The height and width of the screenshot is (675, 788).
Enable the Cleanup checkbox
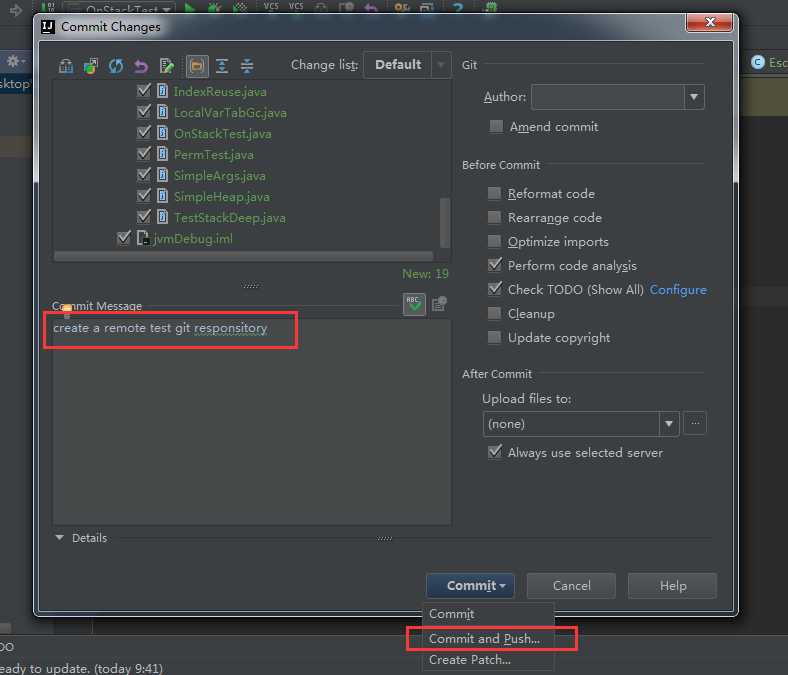(x=495, y=314)
